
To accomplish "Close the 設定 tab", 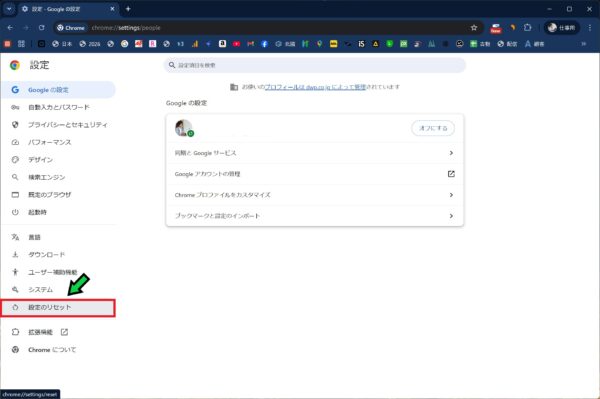I will (x=112, y=8).
